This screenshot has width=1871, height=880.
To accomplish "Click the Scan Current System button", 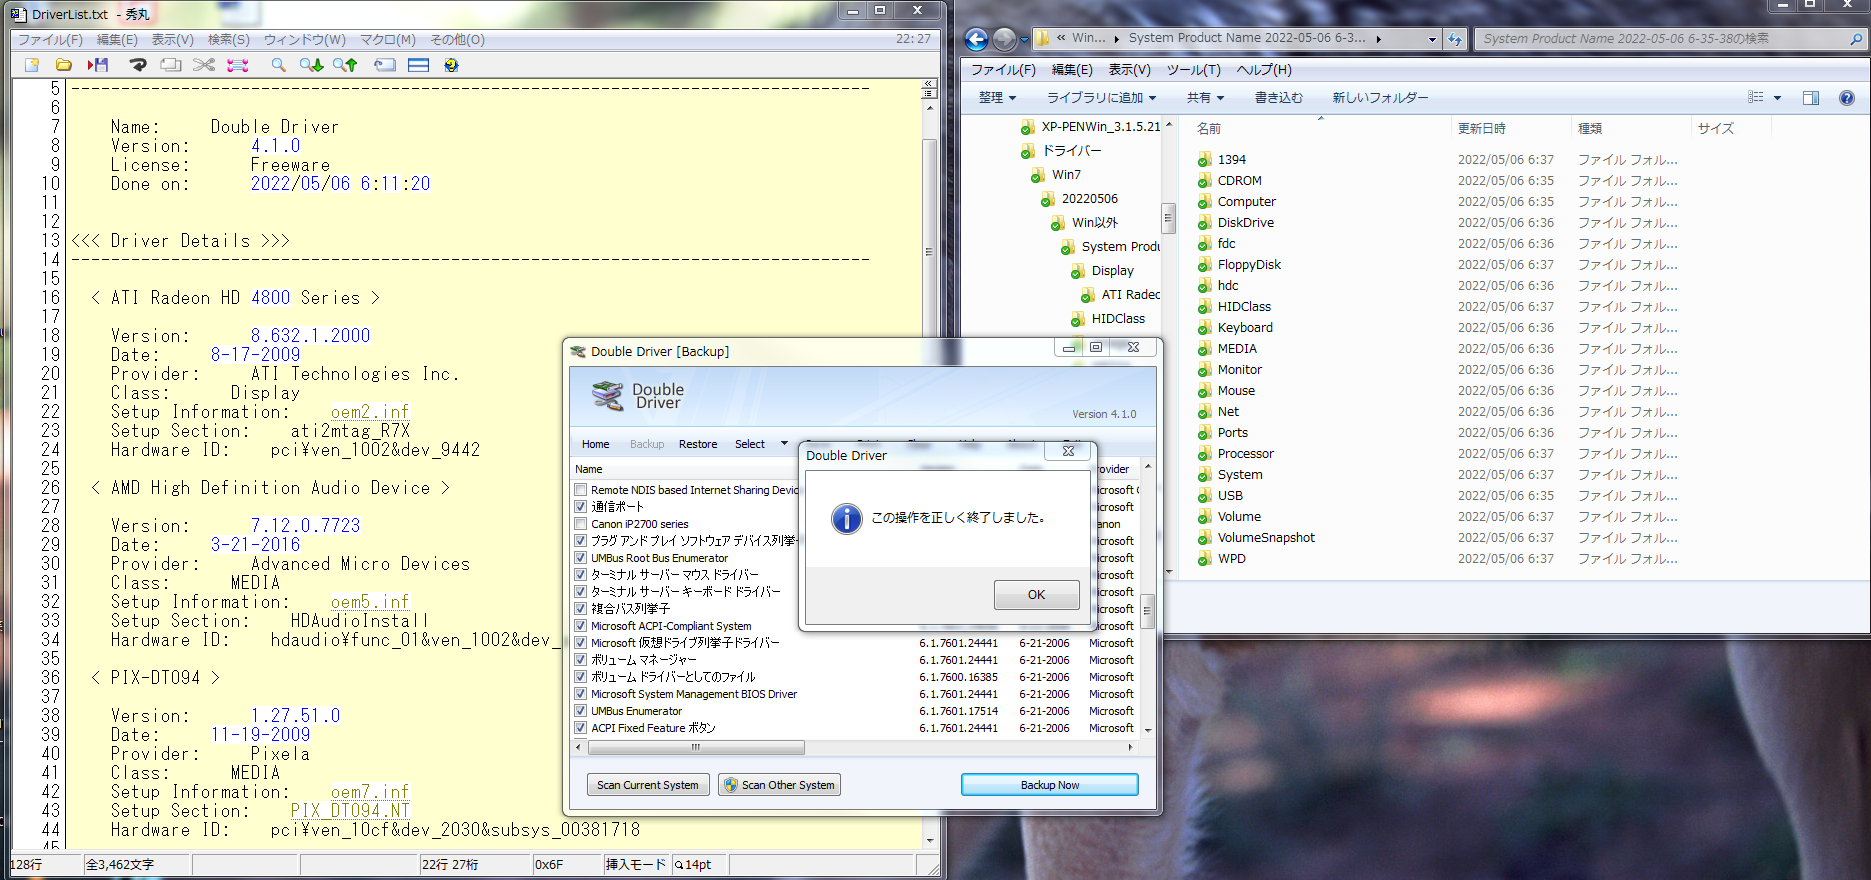I will tap(648, 785).
